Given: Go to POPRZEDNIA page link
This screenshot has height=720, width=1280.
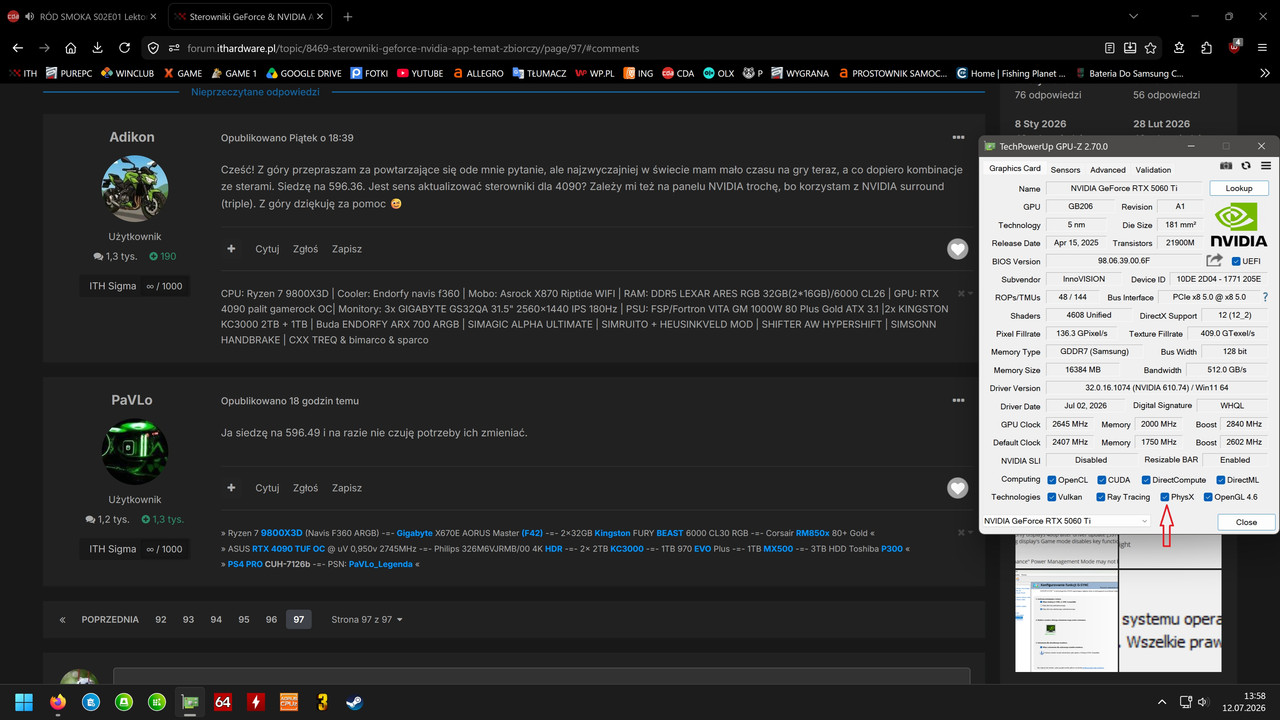Looking at the screenshot, I should pos(110,620).
